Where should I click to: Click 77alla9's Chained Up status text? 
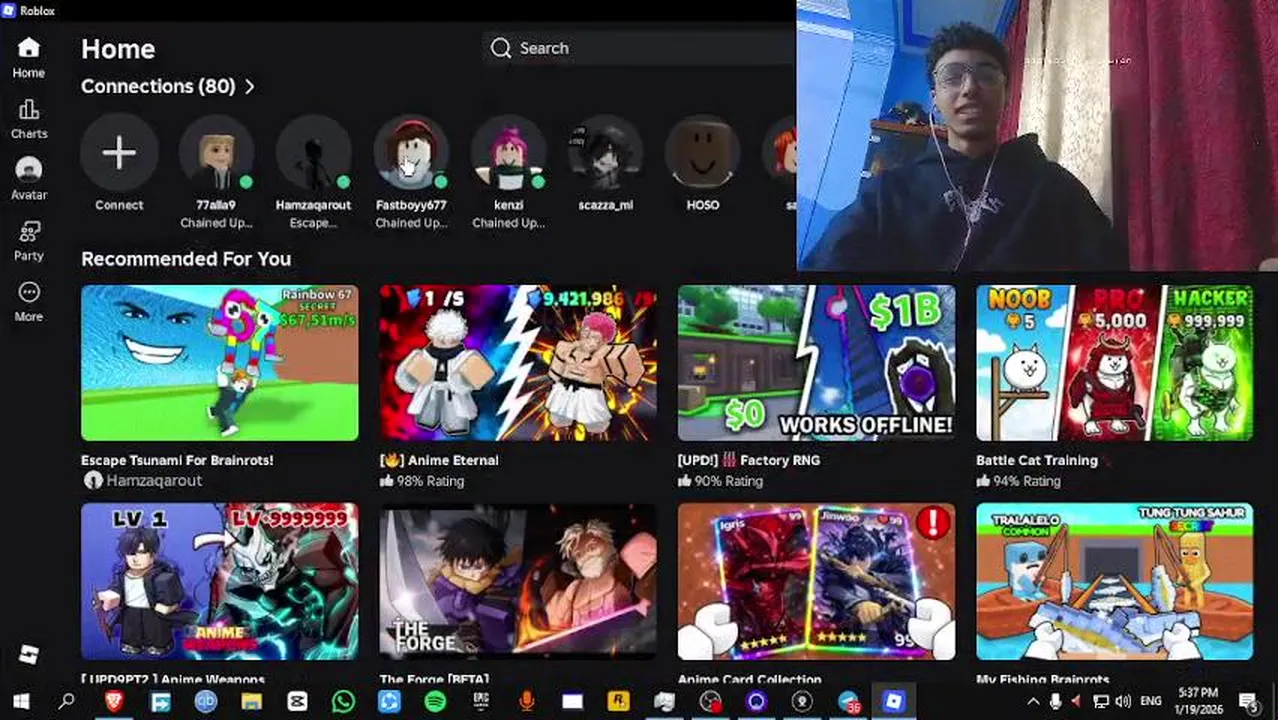coord(216,223)
